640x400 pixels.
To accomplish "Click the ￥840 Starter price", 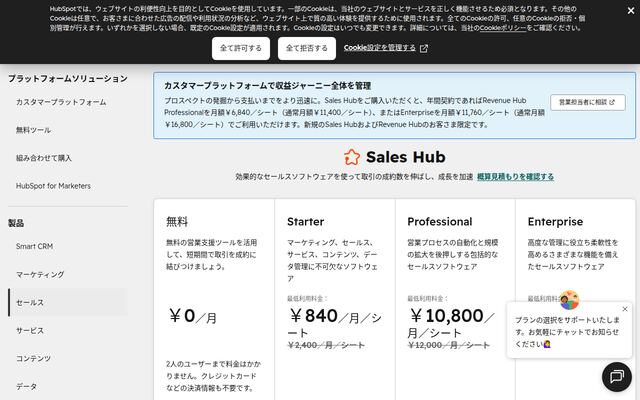I will point(313,316).
